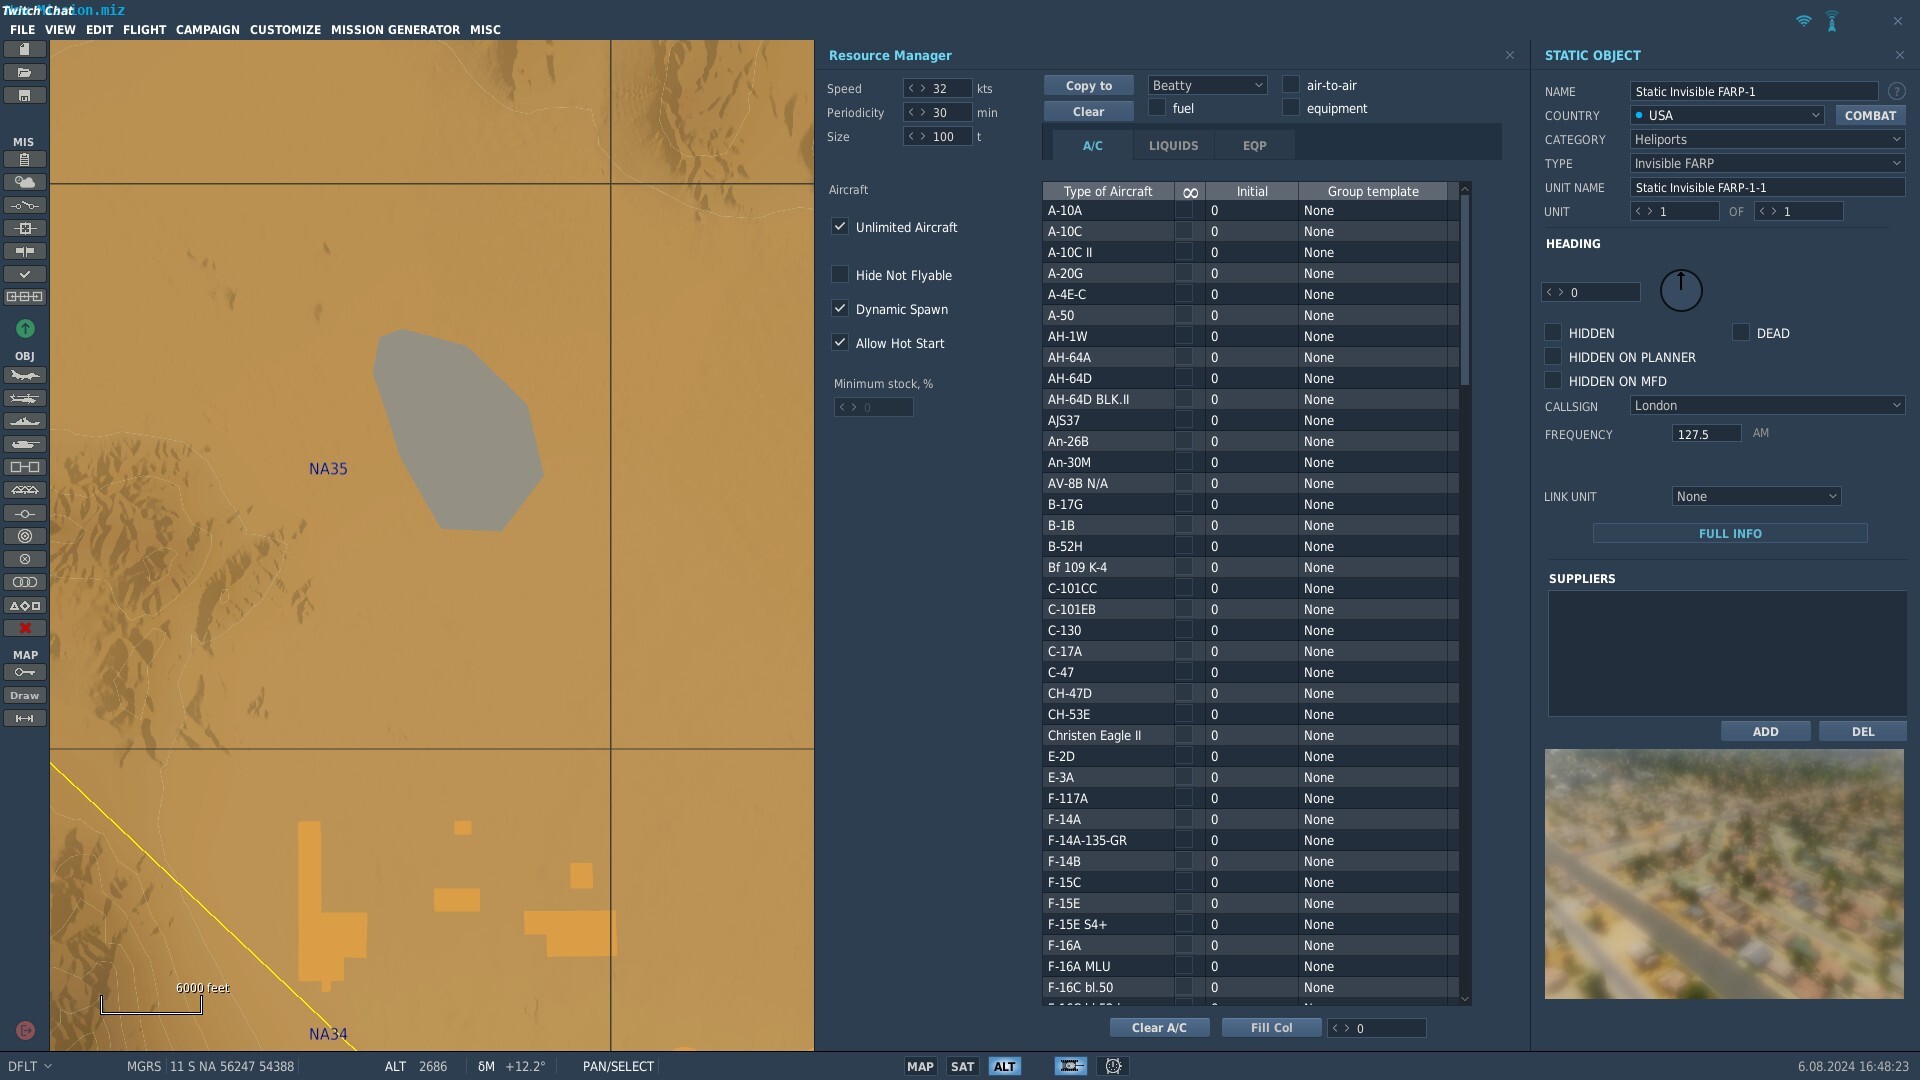
Task: Click the heading compass dial
Action: [x=1681, y=291]
